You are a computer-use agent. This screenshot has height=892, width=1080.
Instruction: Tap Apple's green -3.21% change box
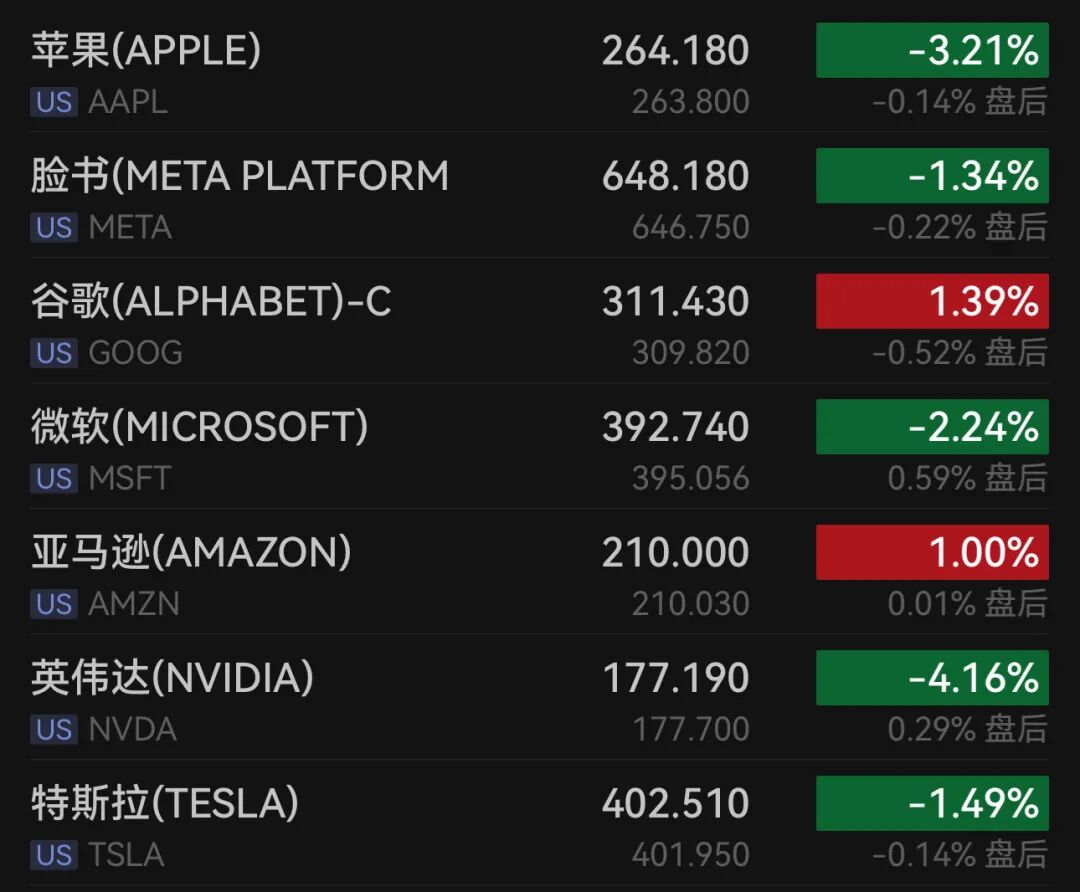click(932, 50)
